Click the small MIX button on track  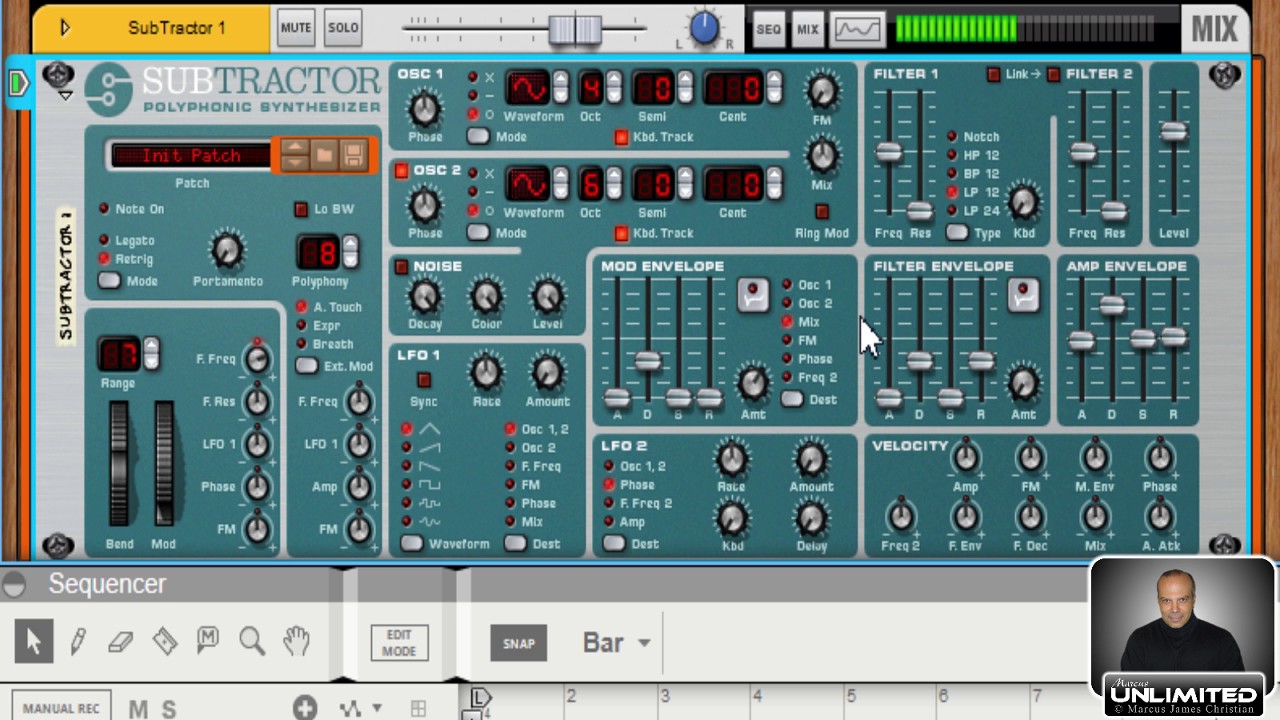click(807, 29)
